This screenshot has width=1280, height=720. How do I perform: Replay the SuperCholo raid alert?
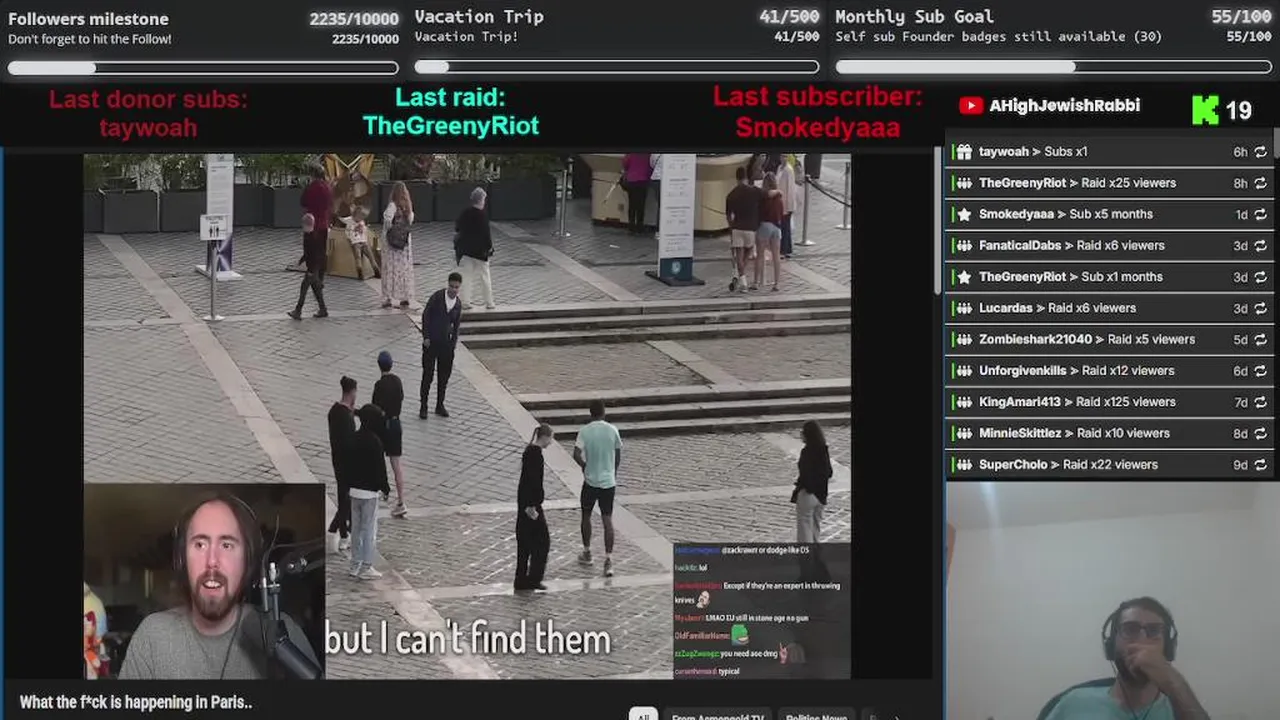1260,465
